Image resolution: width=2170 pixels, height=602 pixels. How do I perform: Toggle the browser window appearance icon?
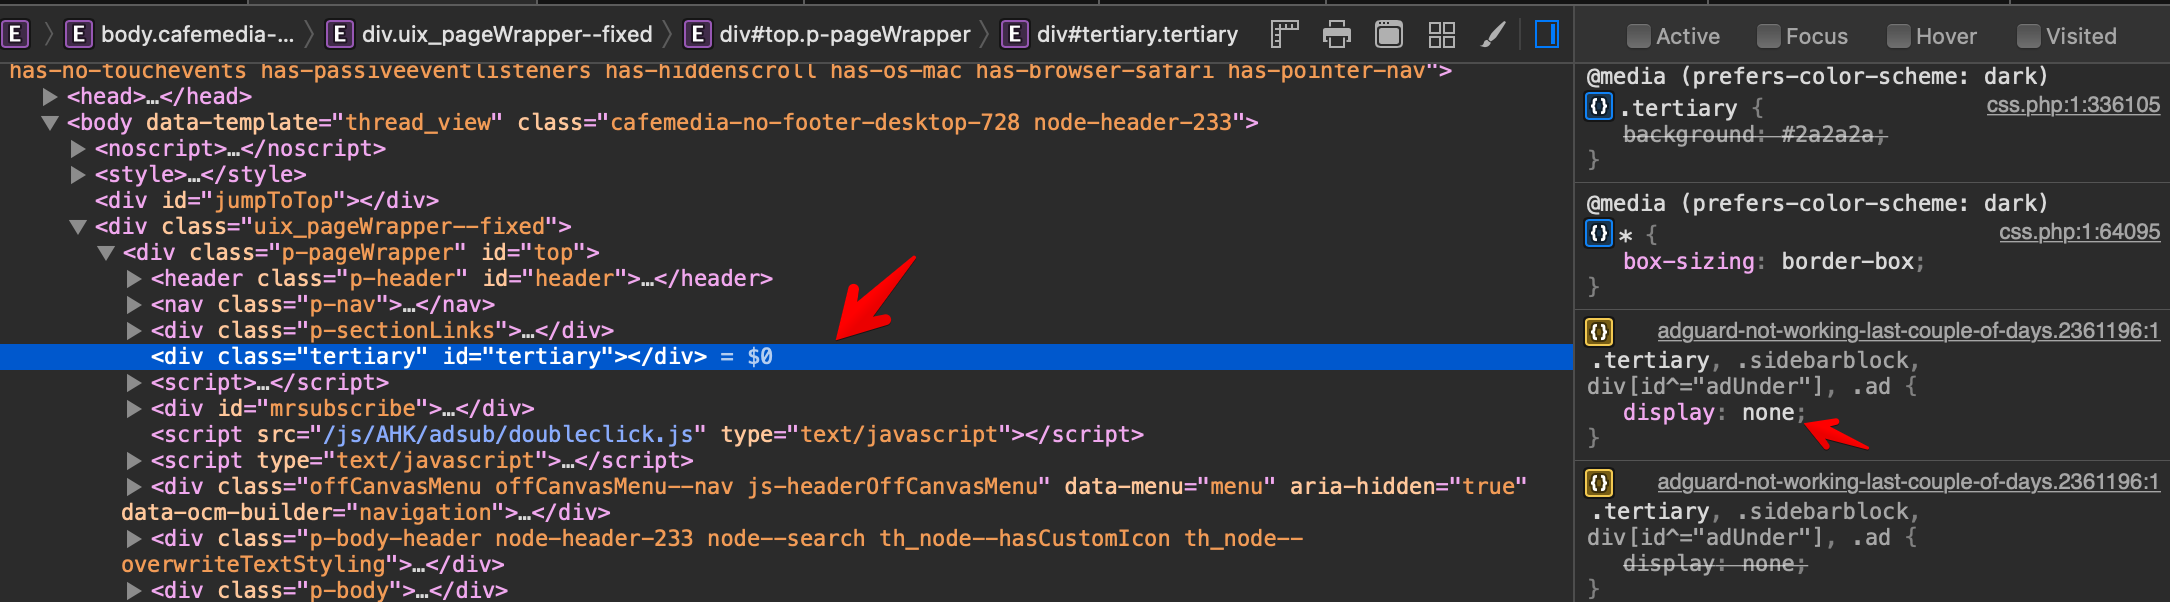[1389, 35]
